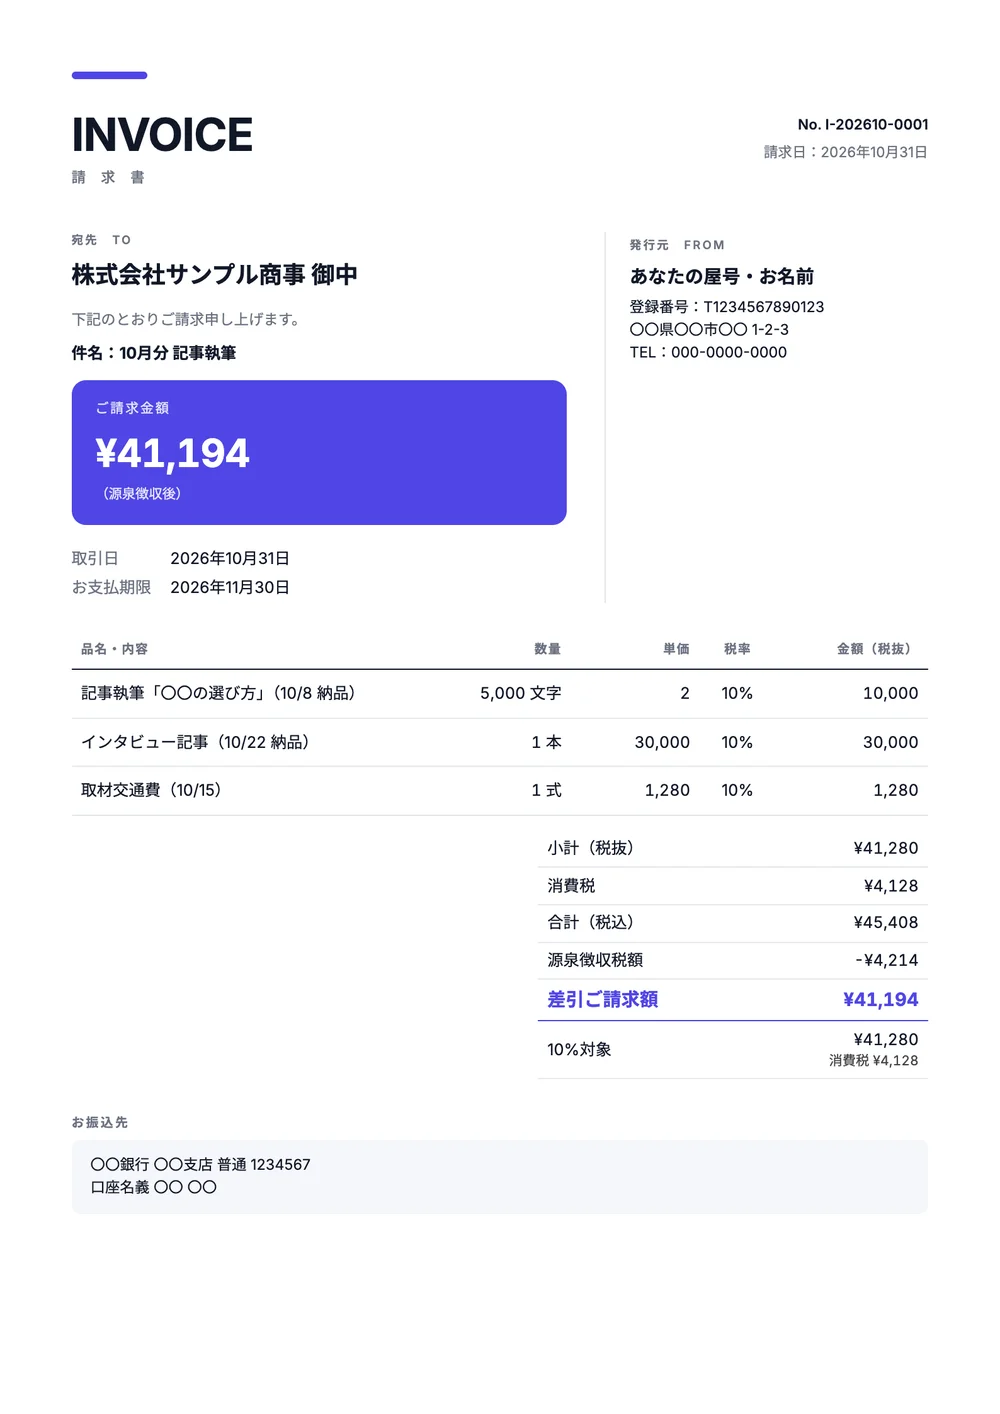Click invoice number No. I-202610-0001

click(863, 124)
